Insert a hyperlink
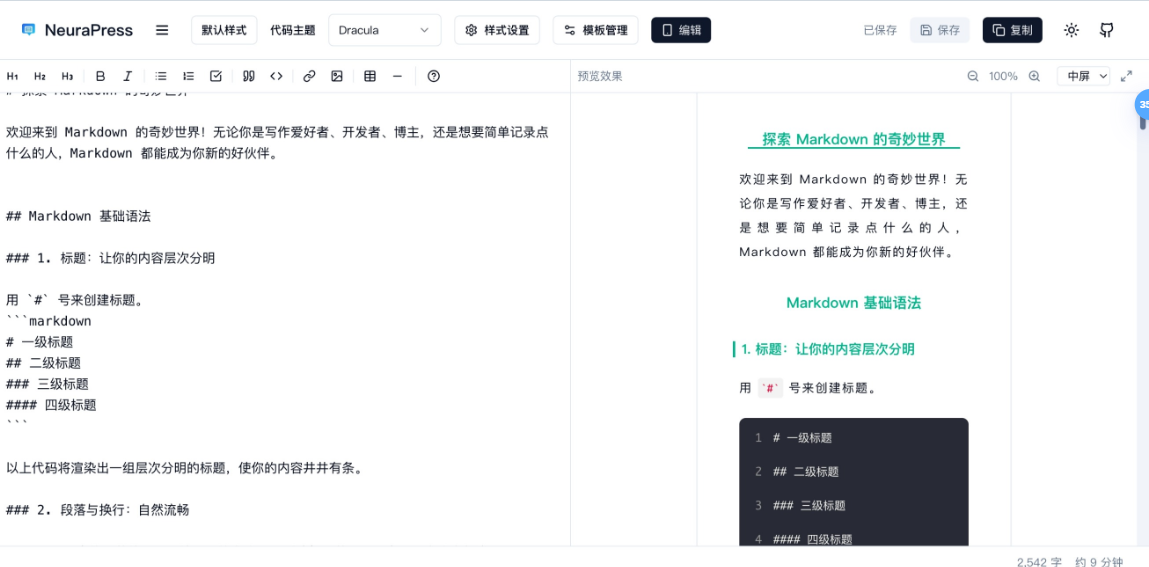The width and height of the screenshot is (1149, 567). point(309,76)
